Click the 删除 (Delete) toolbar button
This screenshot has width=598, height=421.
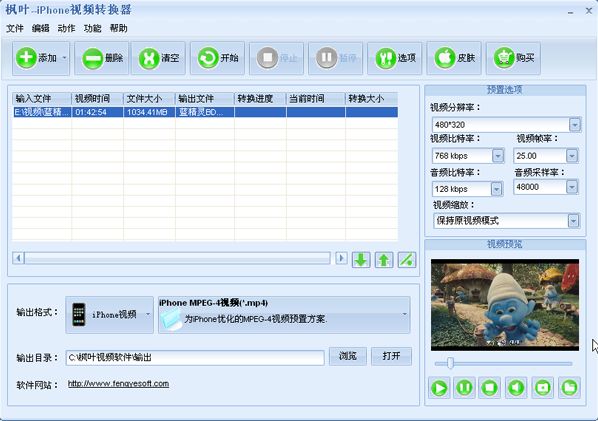[102, 58]
